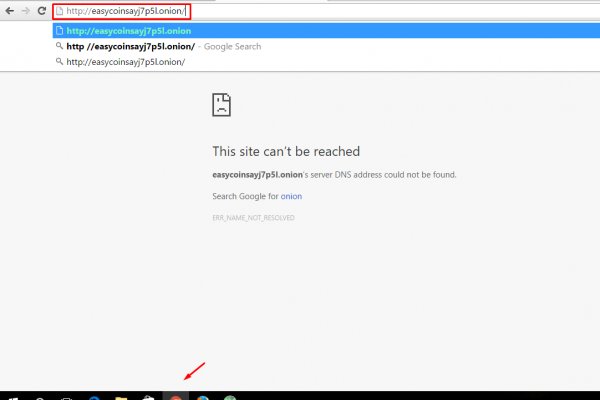Click the page icon in the address bar

click(60, 11)
